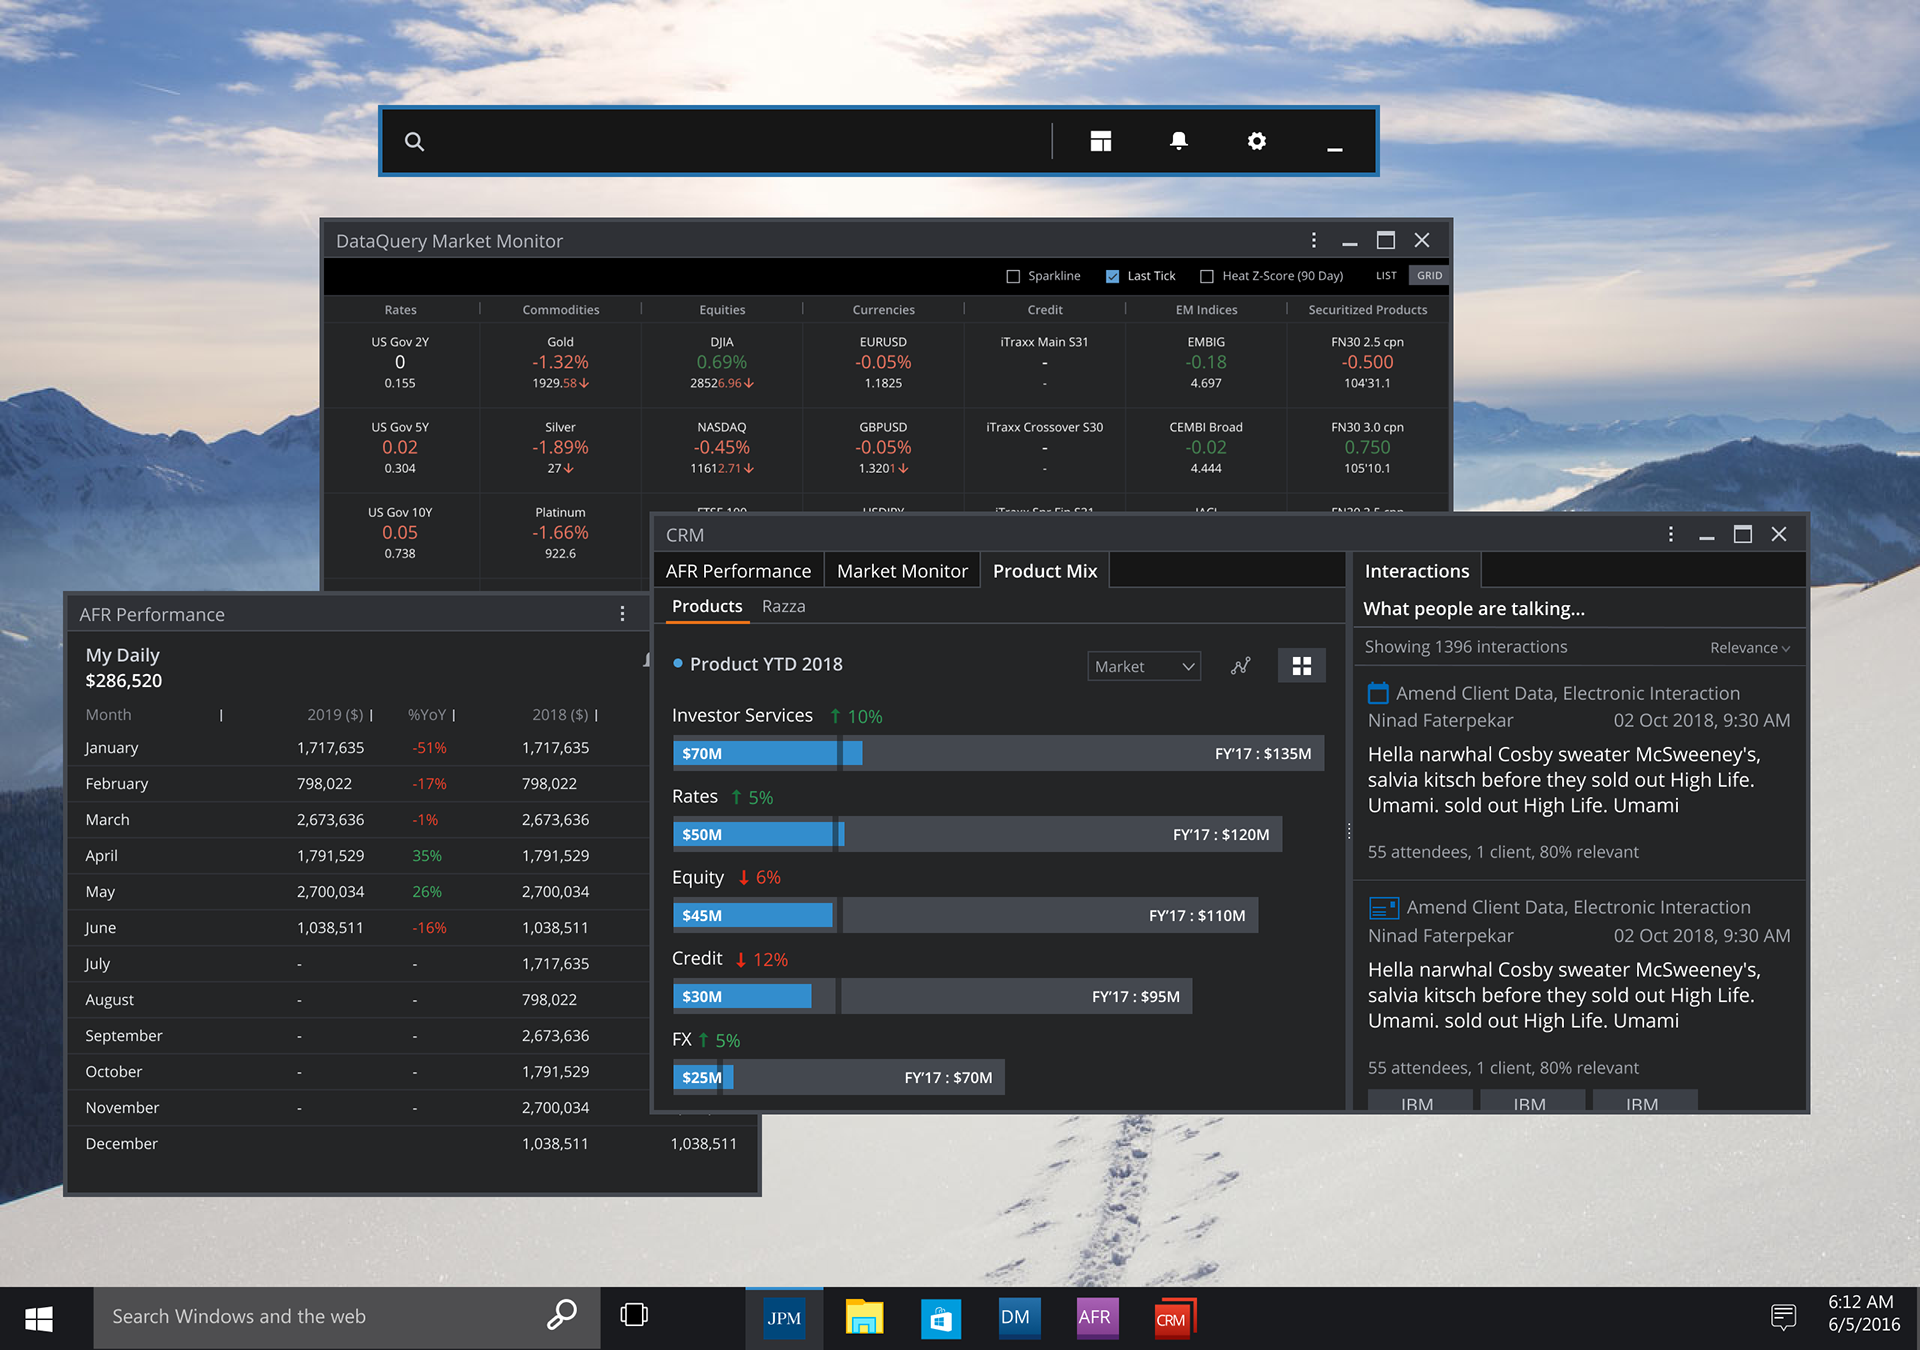Select the Razza sub-tab

[x=783, y=607]
